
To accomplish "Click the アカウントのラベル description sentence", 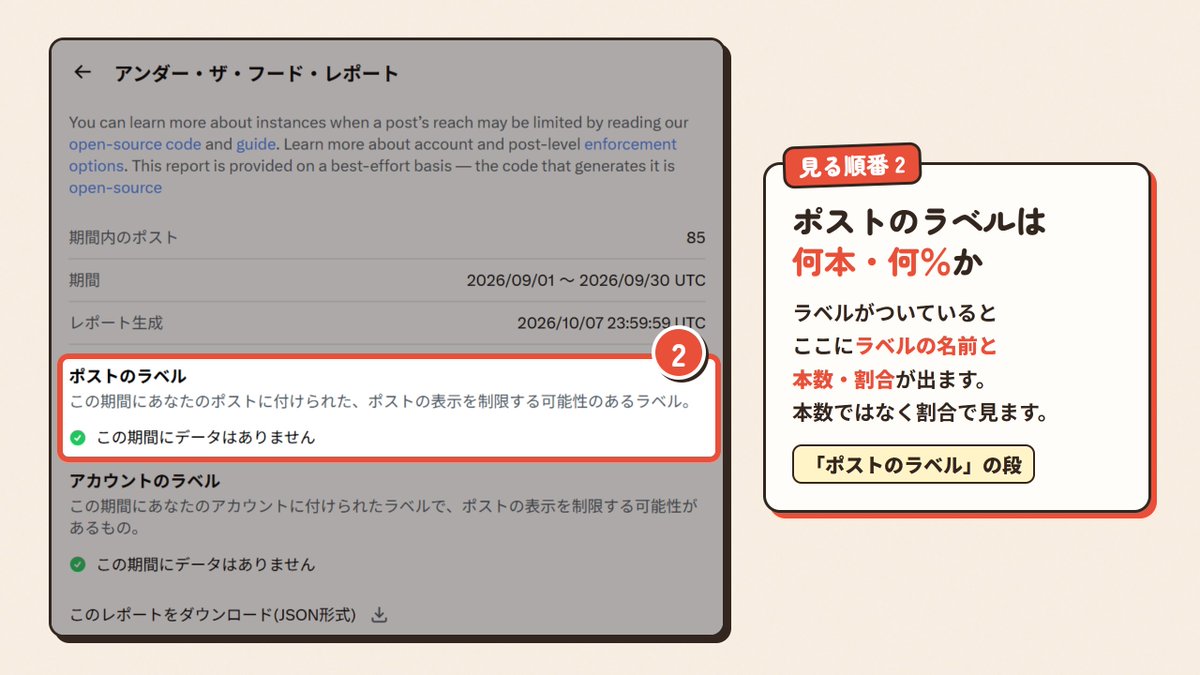I will point(383,516).
